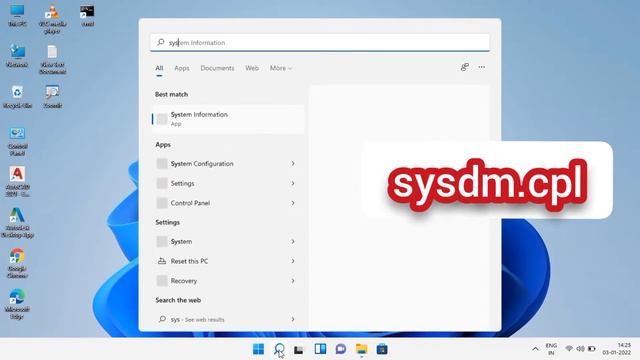Open the System settings result
Image resolution: width=640 pixels, height=360 pixels.
tap(220, 242)
